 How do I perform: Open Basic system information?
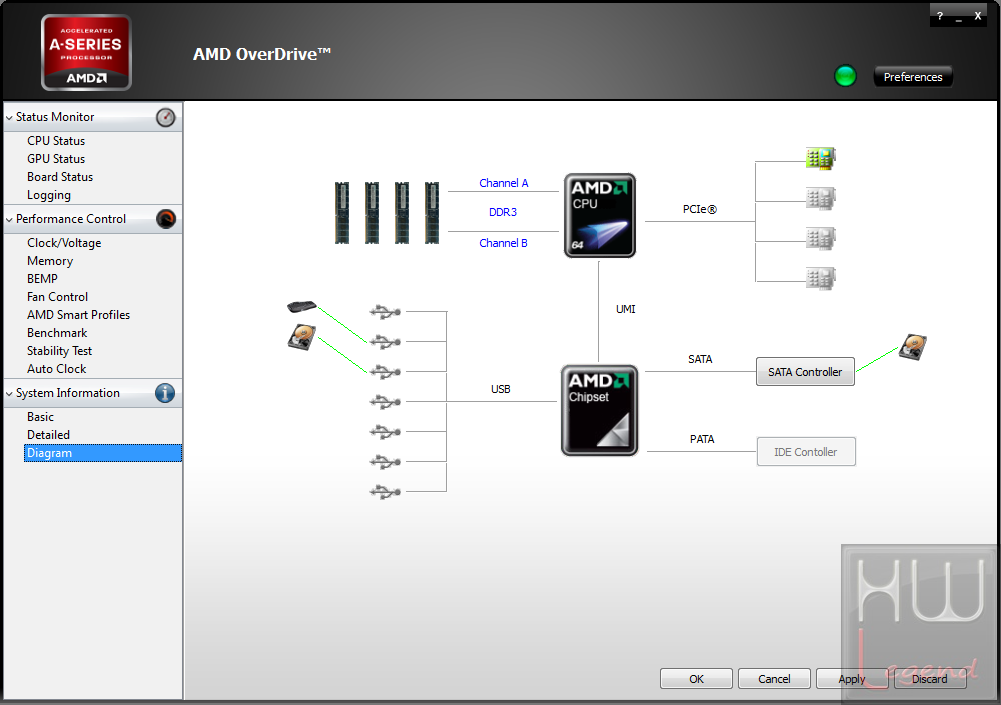tap(40, 416)
